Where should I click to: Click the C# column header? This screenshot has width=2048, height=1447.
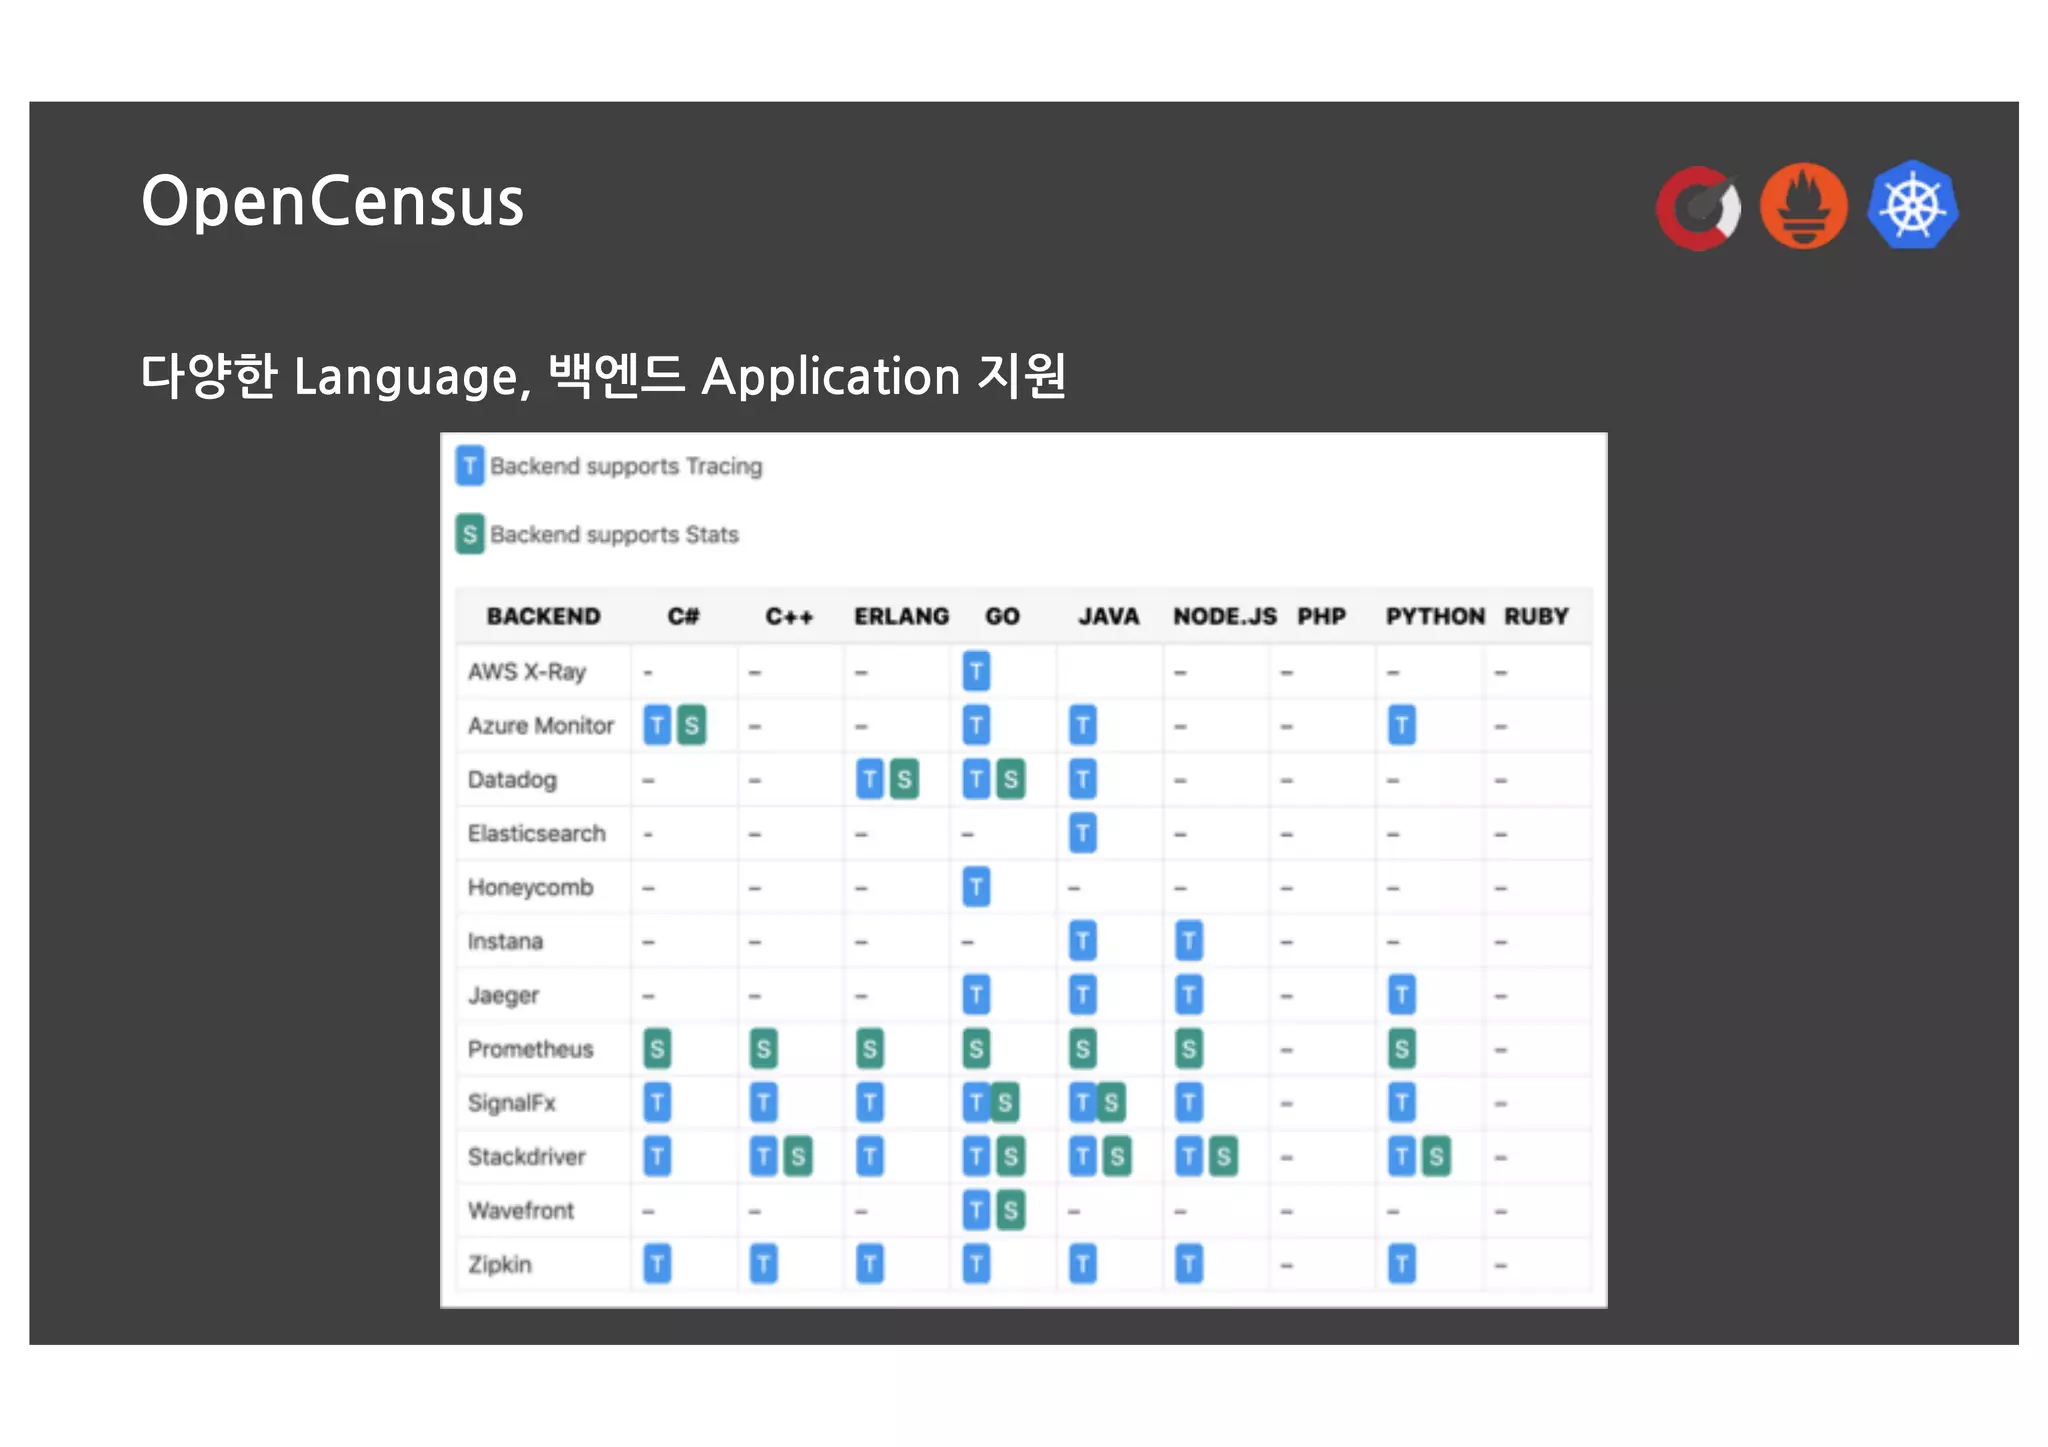click(x=683, y=616)
